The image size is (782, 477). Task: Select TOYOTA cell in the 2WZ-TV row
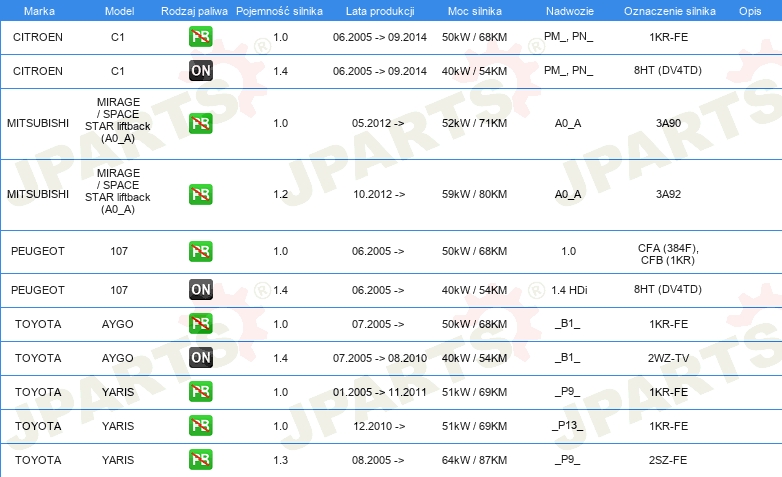(x=38, y=358)
